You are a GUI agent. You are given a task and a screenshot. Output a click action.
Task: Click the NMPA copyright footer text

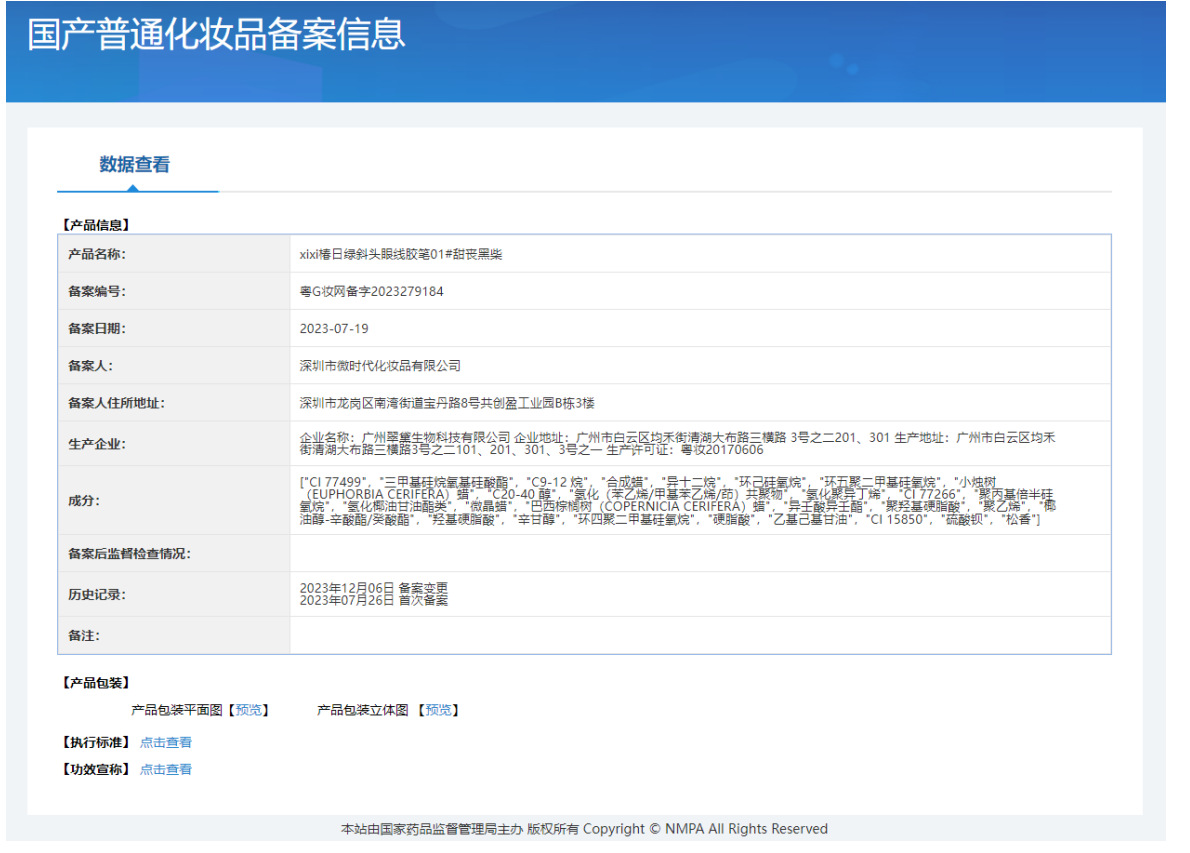[x=584, y=829]
